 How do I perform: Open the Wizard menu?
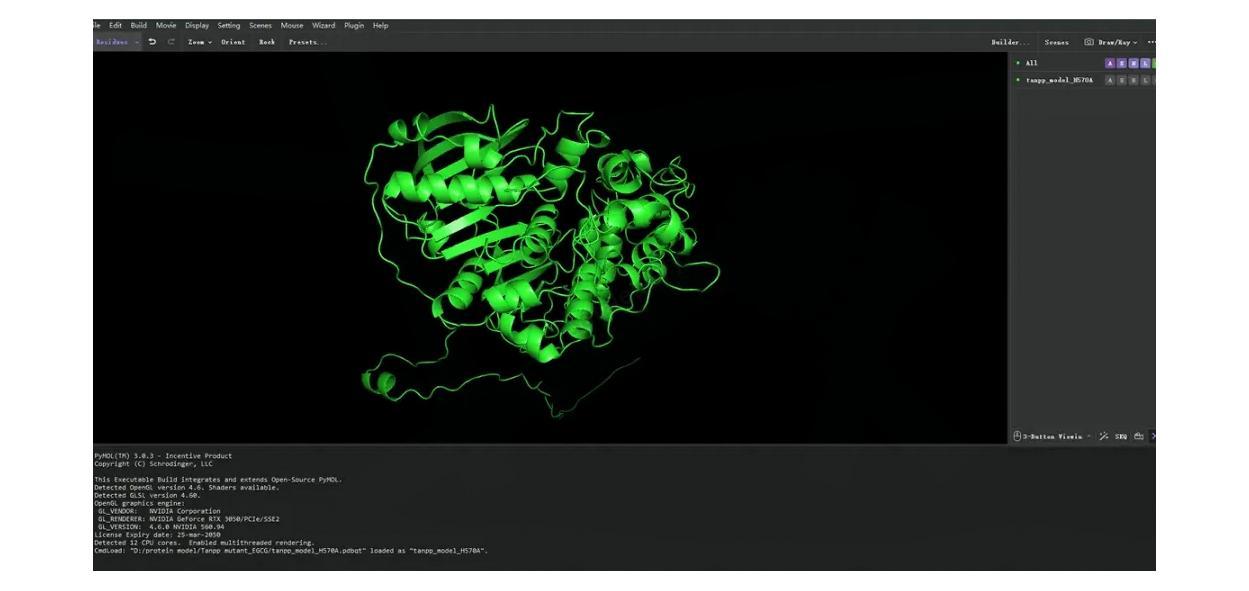tap(323, 25)
